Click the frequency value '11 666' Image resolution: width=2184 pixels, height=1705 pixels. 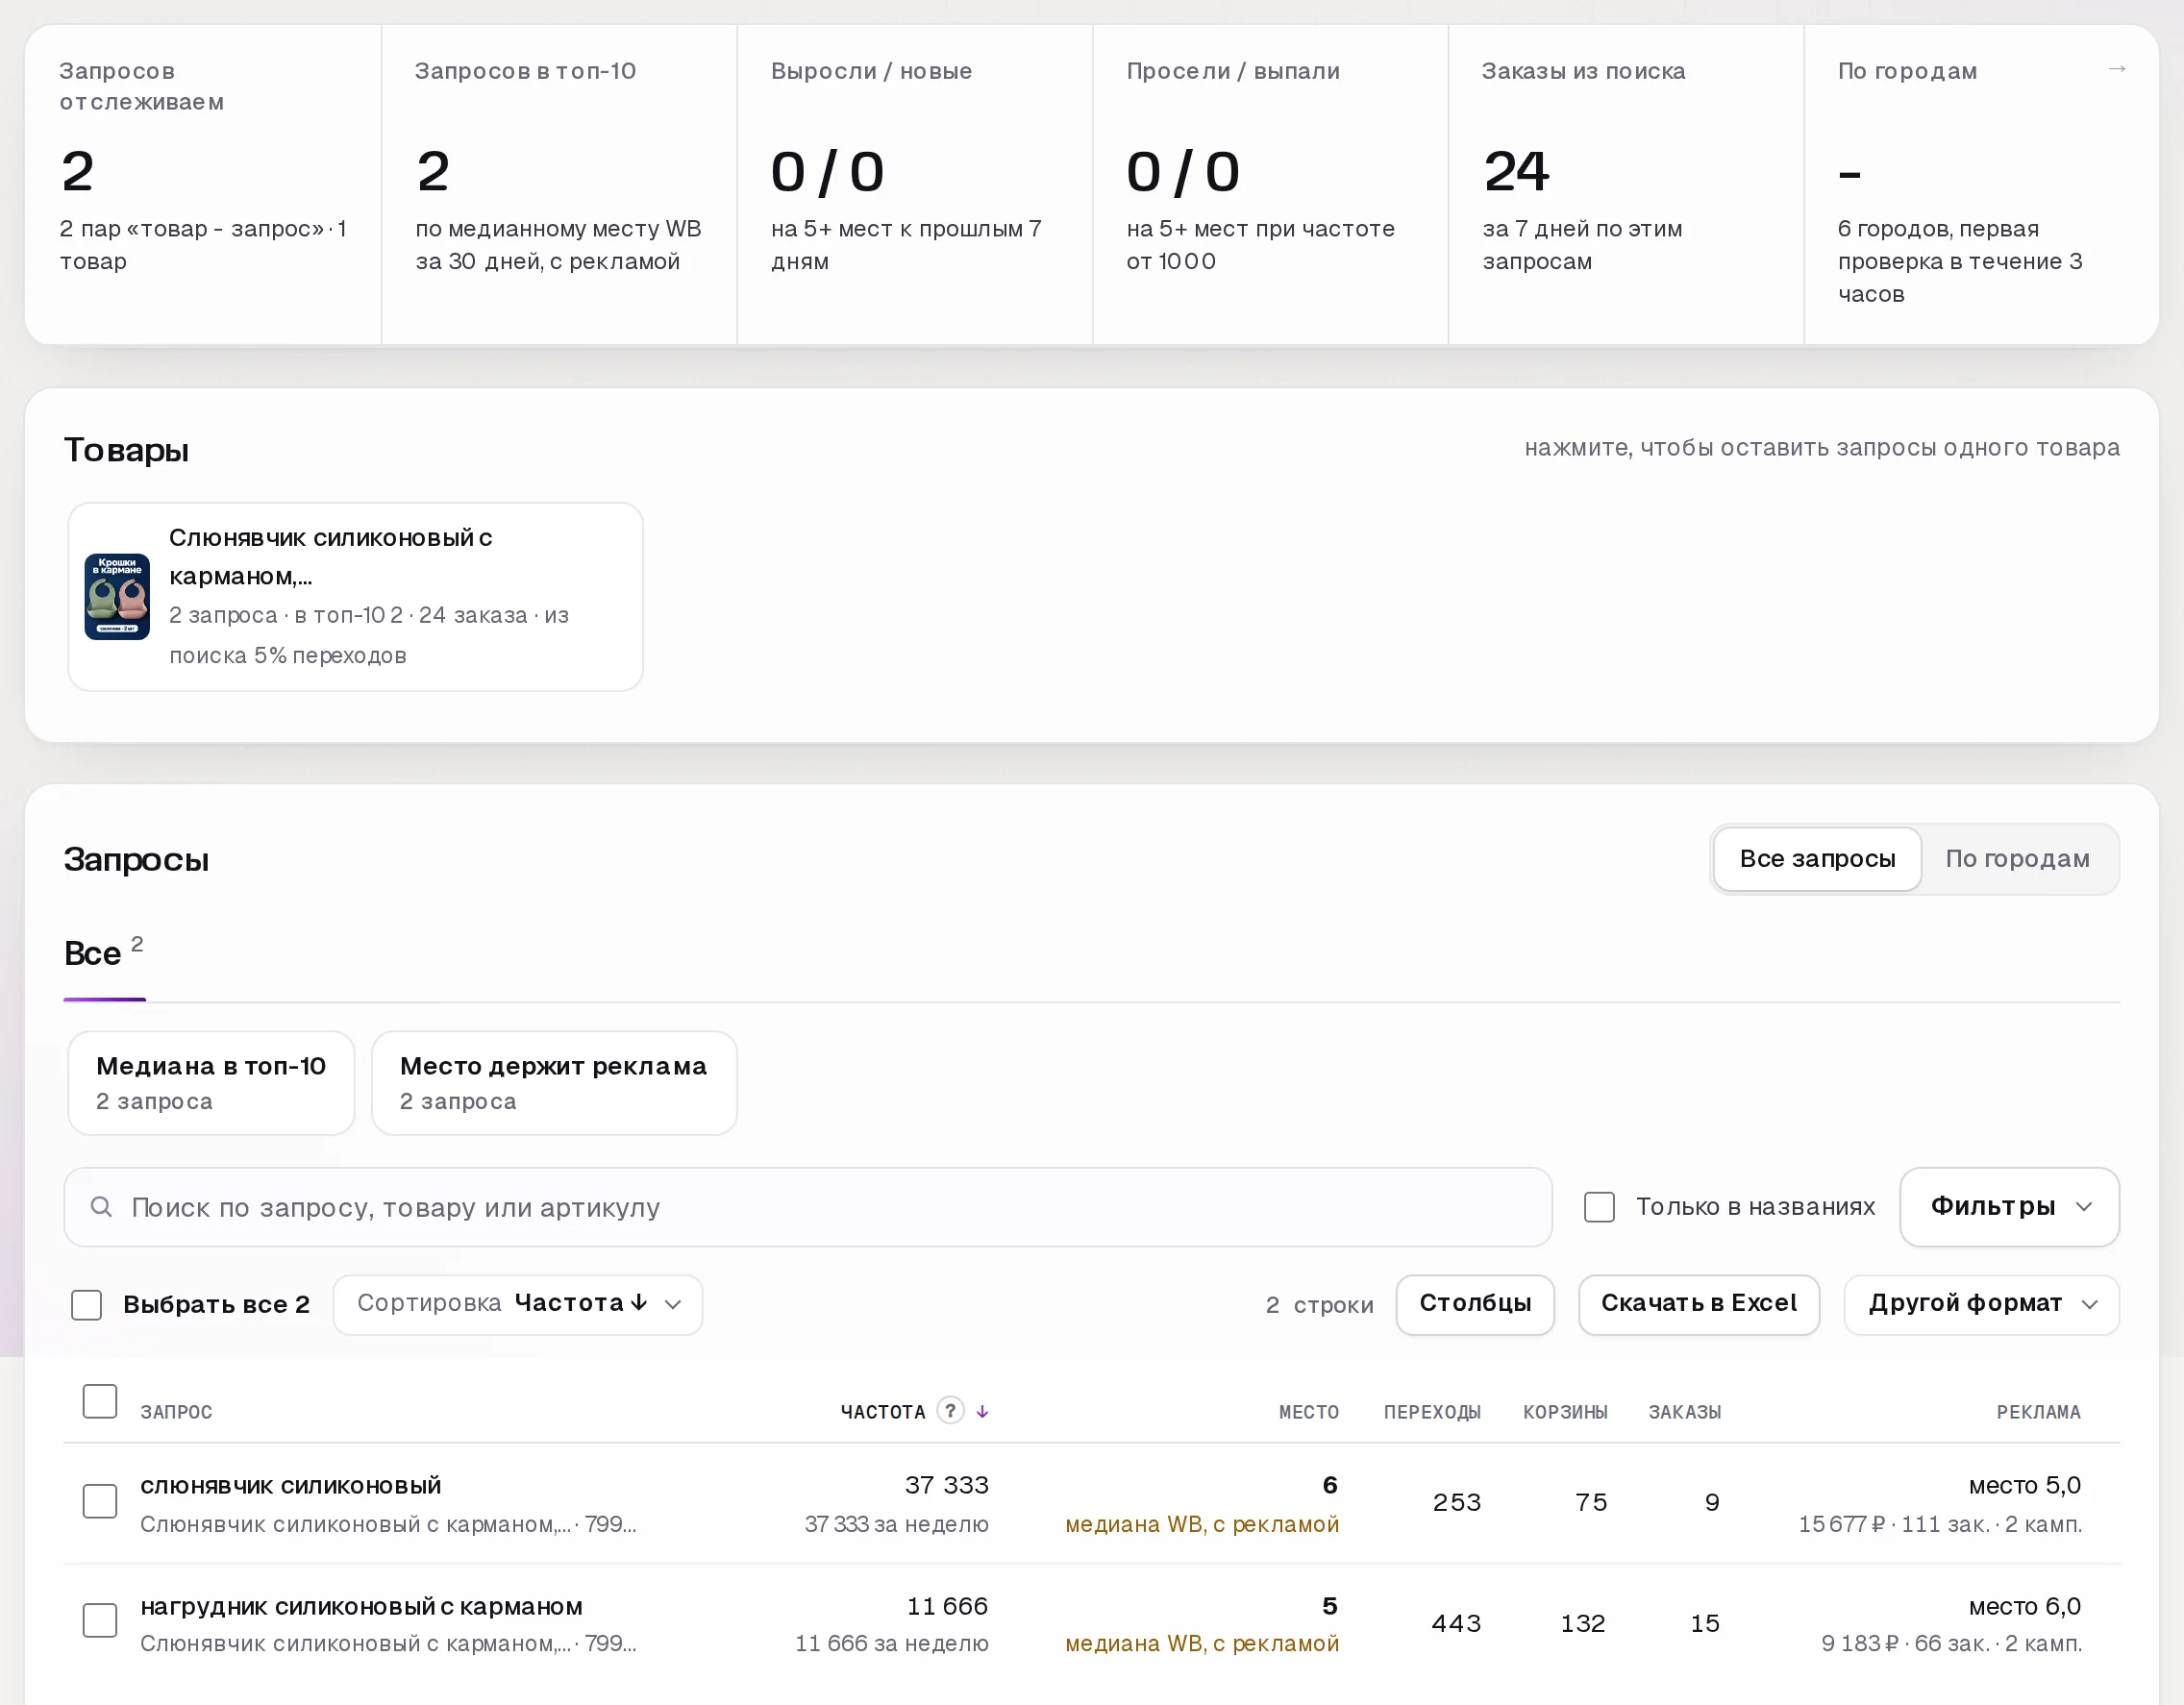click(x=946, y=1606)
